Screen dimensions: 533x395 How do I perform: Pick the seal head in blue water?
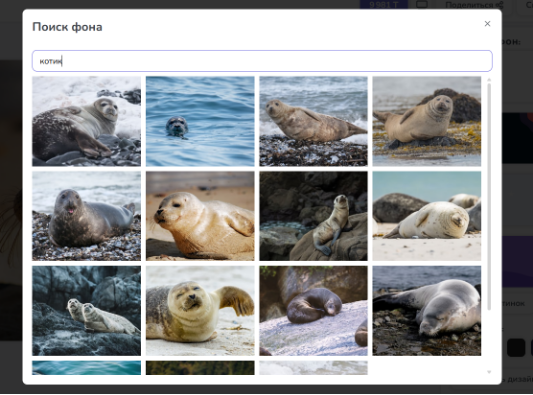[x=200, y=121]
